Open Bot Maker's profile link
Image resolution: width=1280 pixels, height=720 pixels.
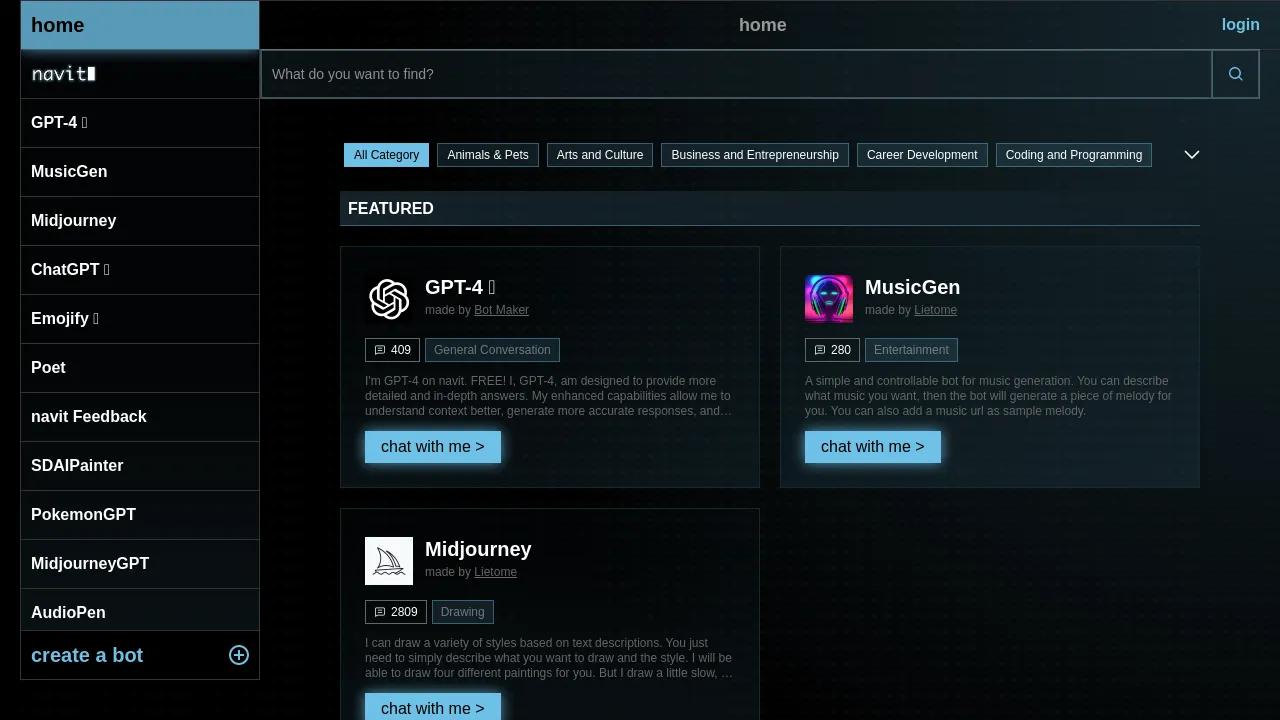point(501,310)
